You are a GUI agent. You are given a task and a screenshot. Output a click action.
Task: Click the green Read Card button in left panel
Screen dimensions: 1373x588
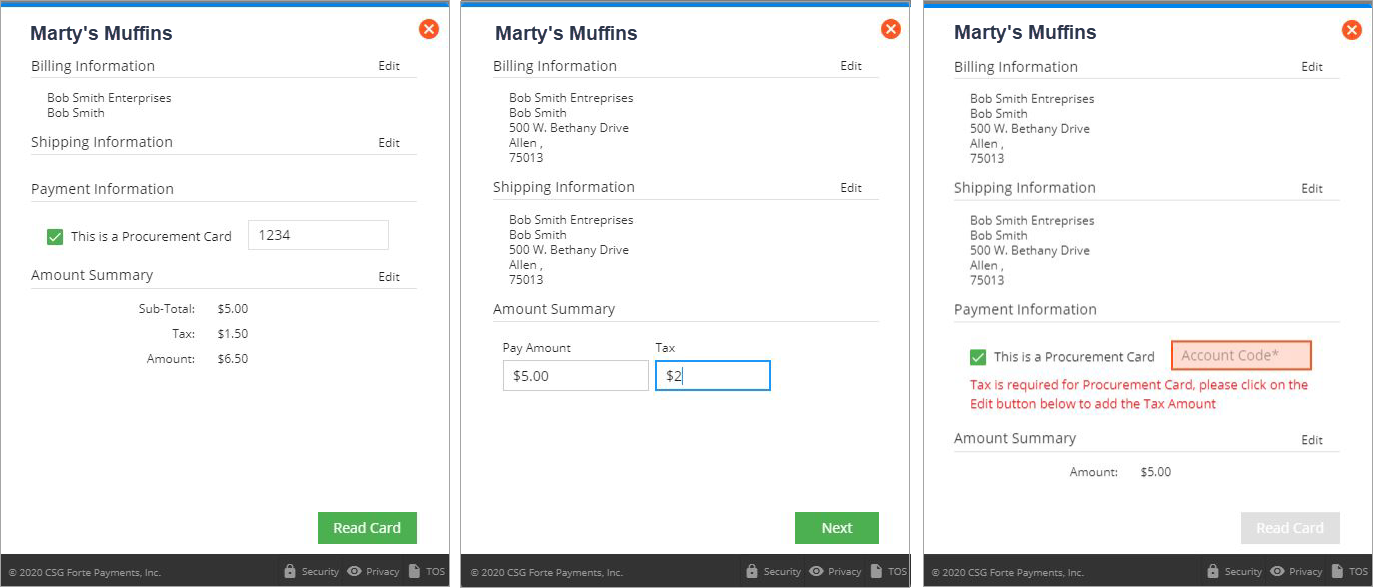coord(367,528)
